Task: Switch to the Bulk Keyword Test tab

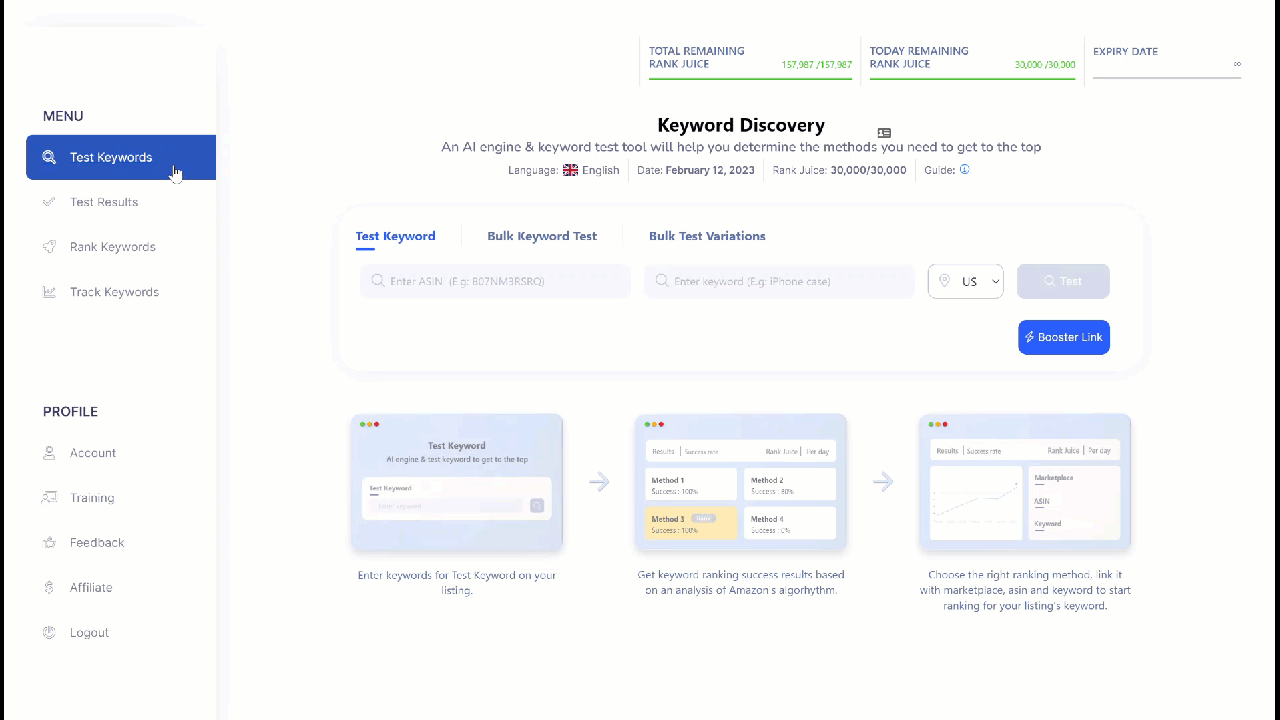Action: 542,236
